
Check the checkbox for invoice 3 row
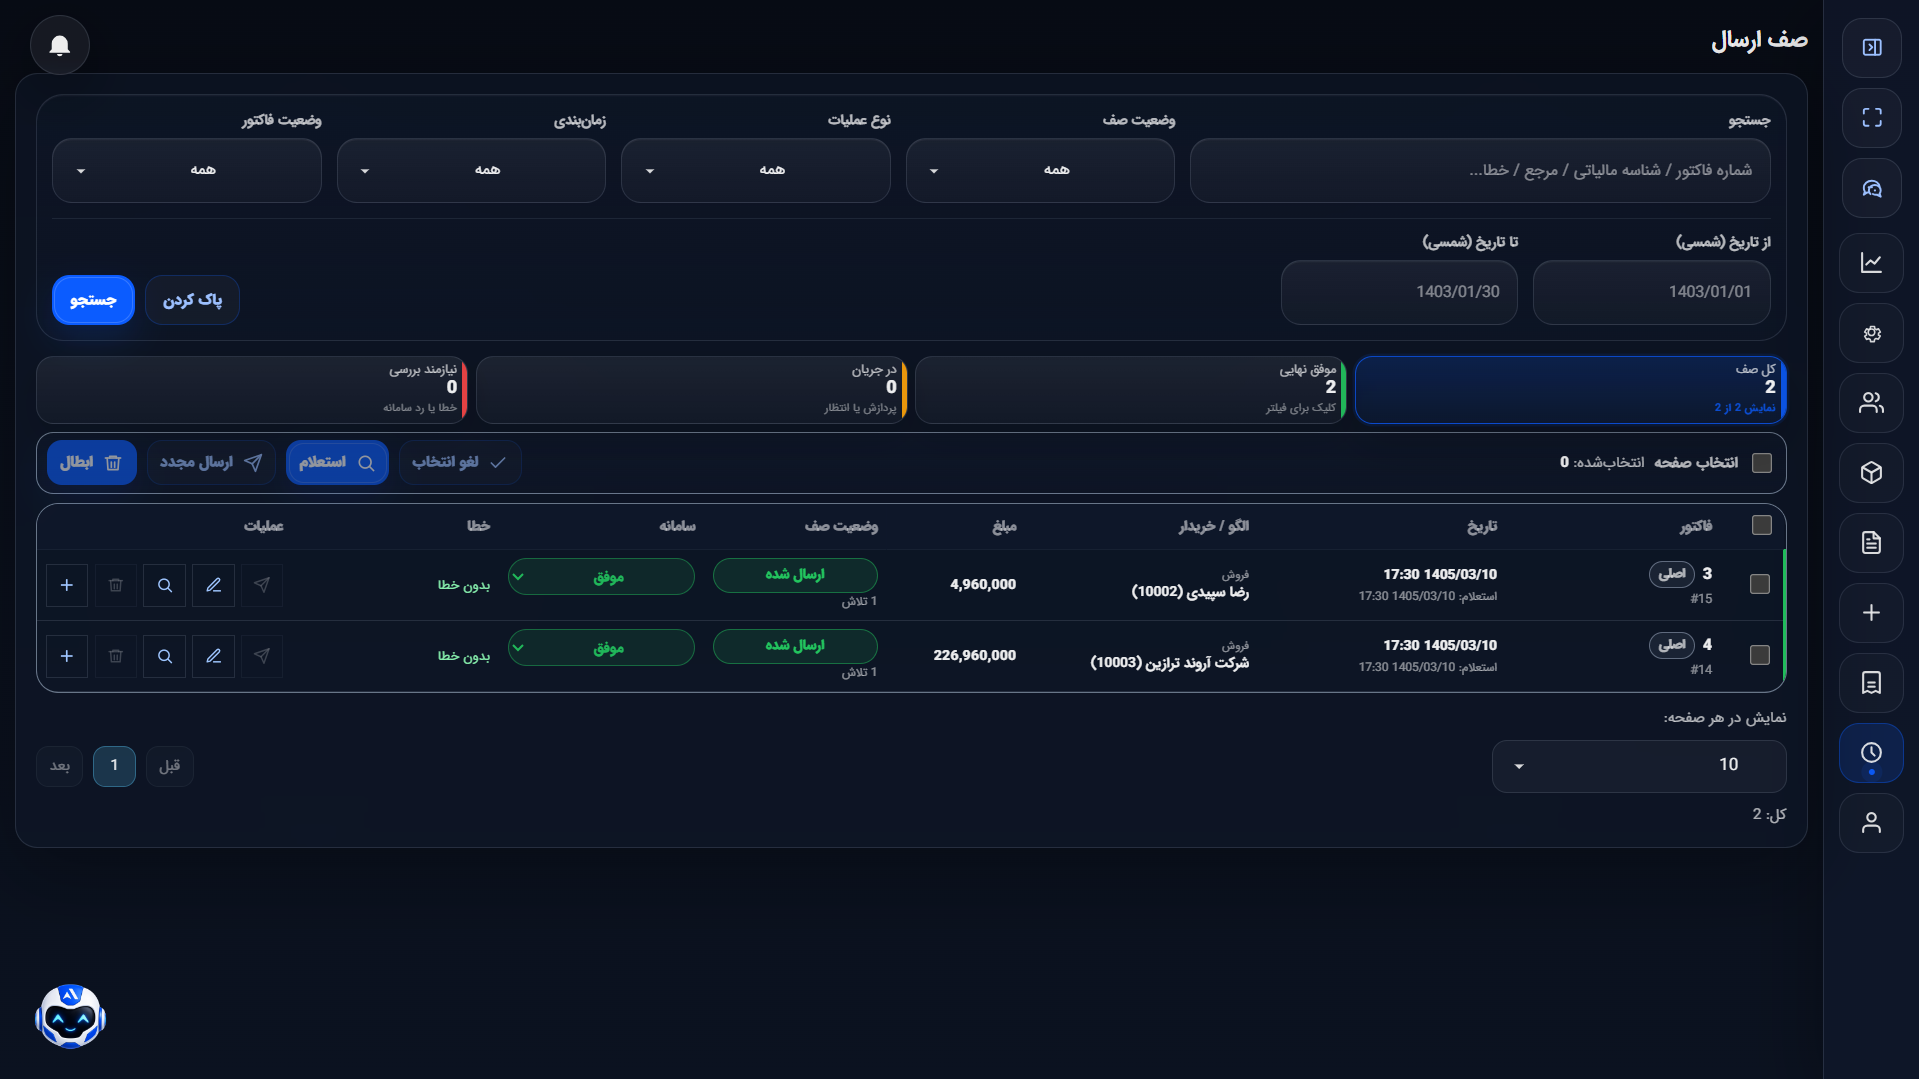tap(1760, 584)
